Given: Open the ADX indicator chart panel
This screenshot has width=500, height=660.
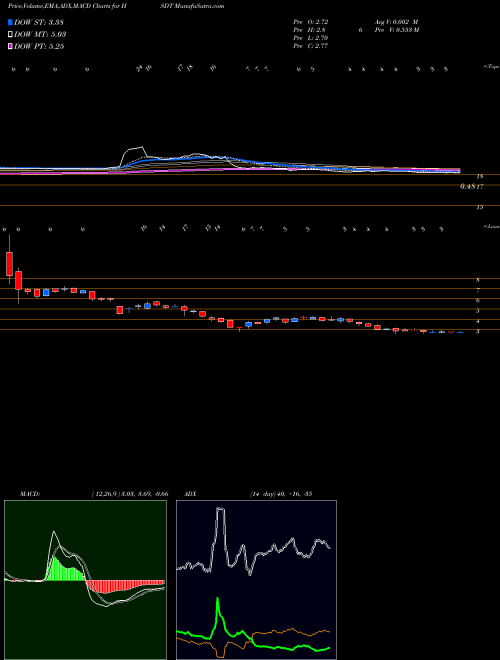Looking at the screenshot, I should click(x=256, y=580).
